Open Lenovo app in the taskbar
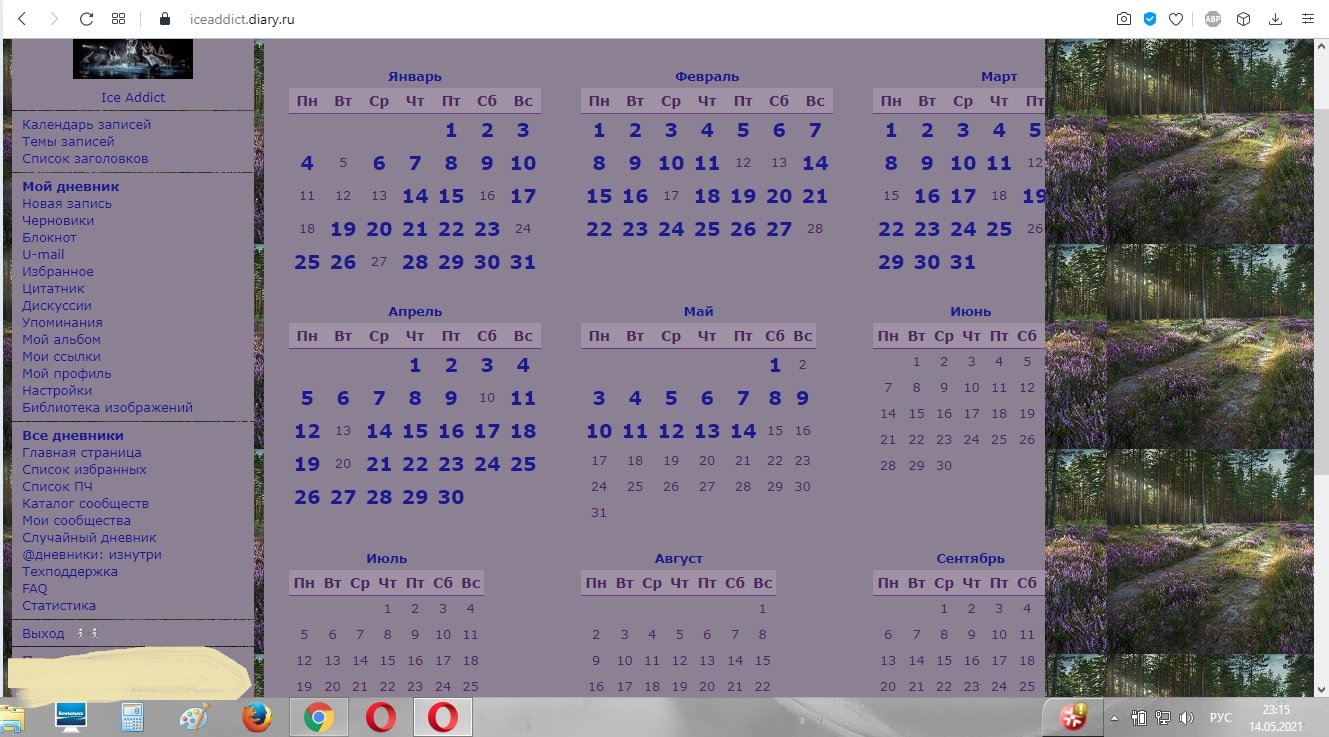The height and width of the screenshot is (737, 1329). click(x=70, y=717)
